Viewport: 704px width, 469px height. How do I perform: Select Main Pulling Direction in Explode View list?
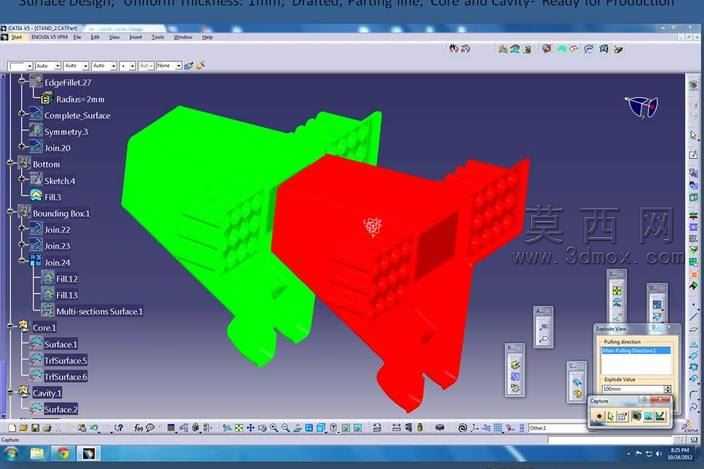tap(636, 351)
